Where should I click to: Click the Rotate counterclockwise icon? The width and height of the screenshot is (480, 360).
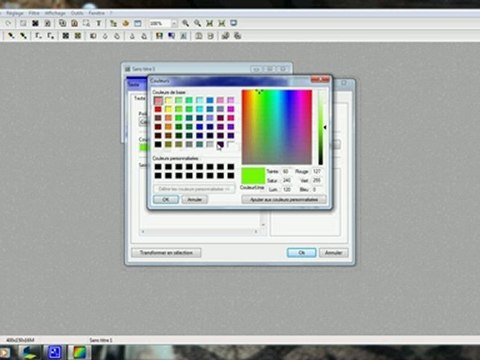(226, 36)
